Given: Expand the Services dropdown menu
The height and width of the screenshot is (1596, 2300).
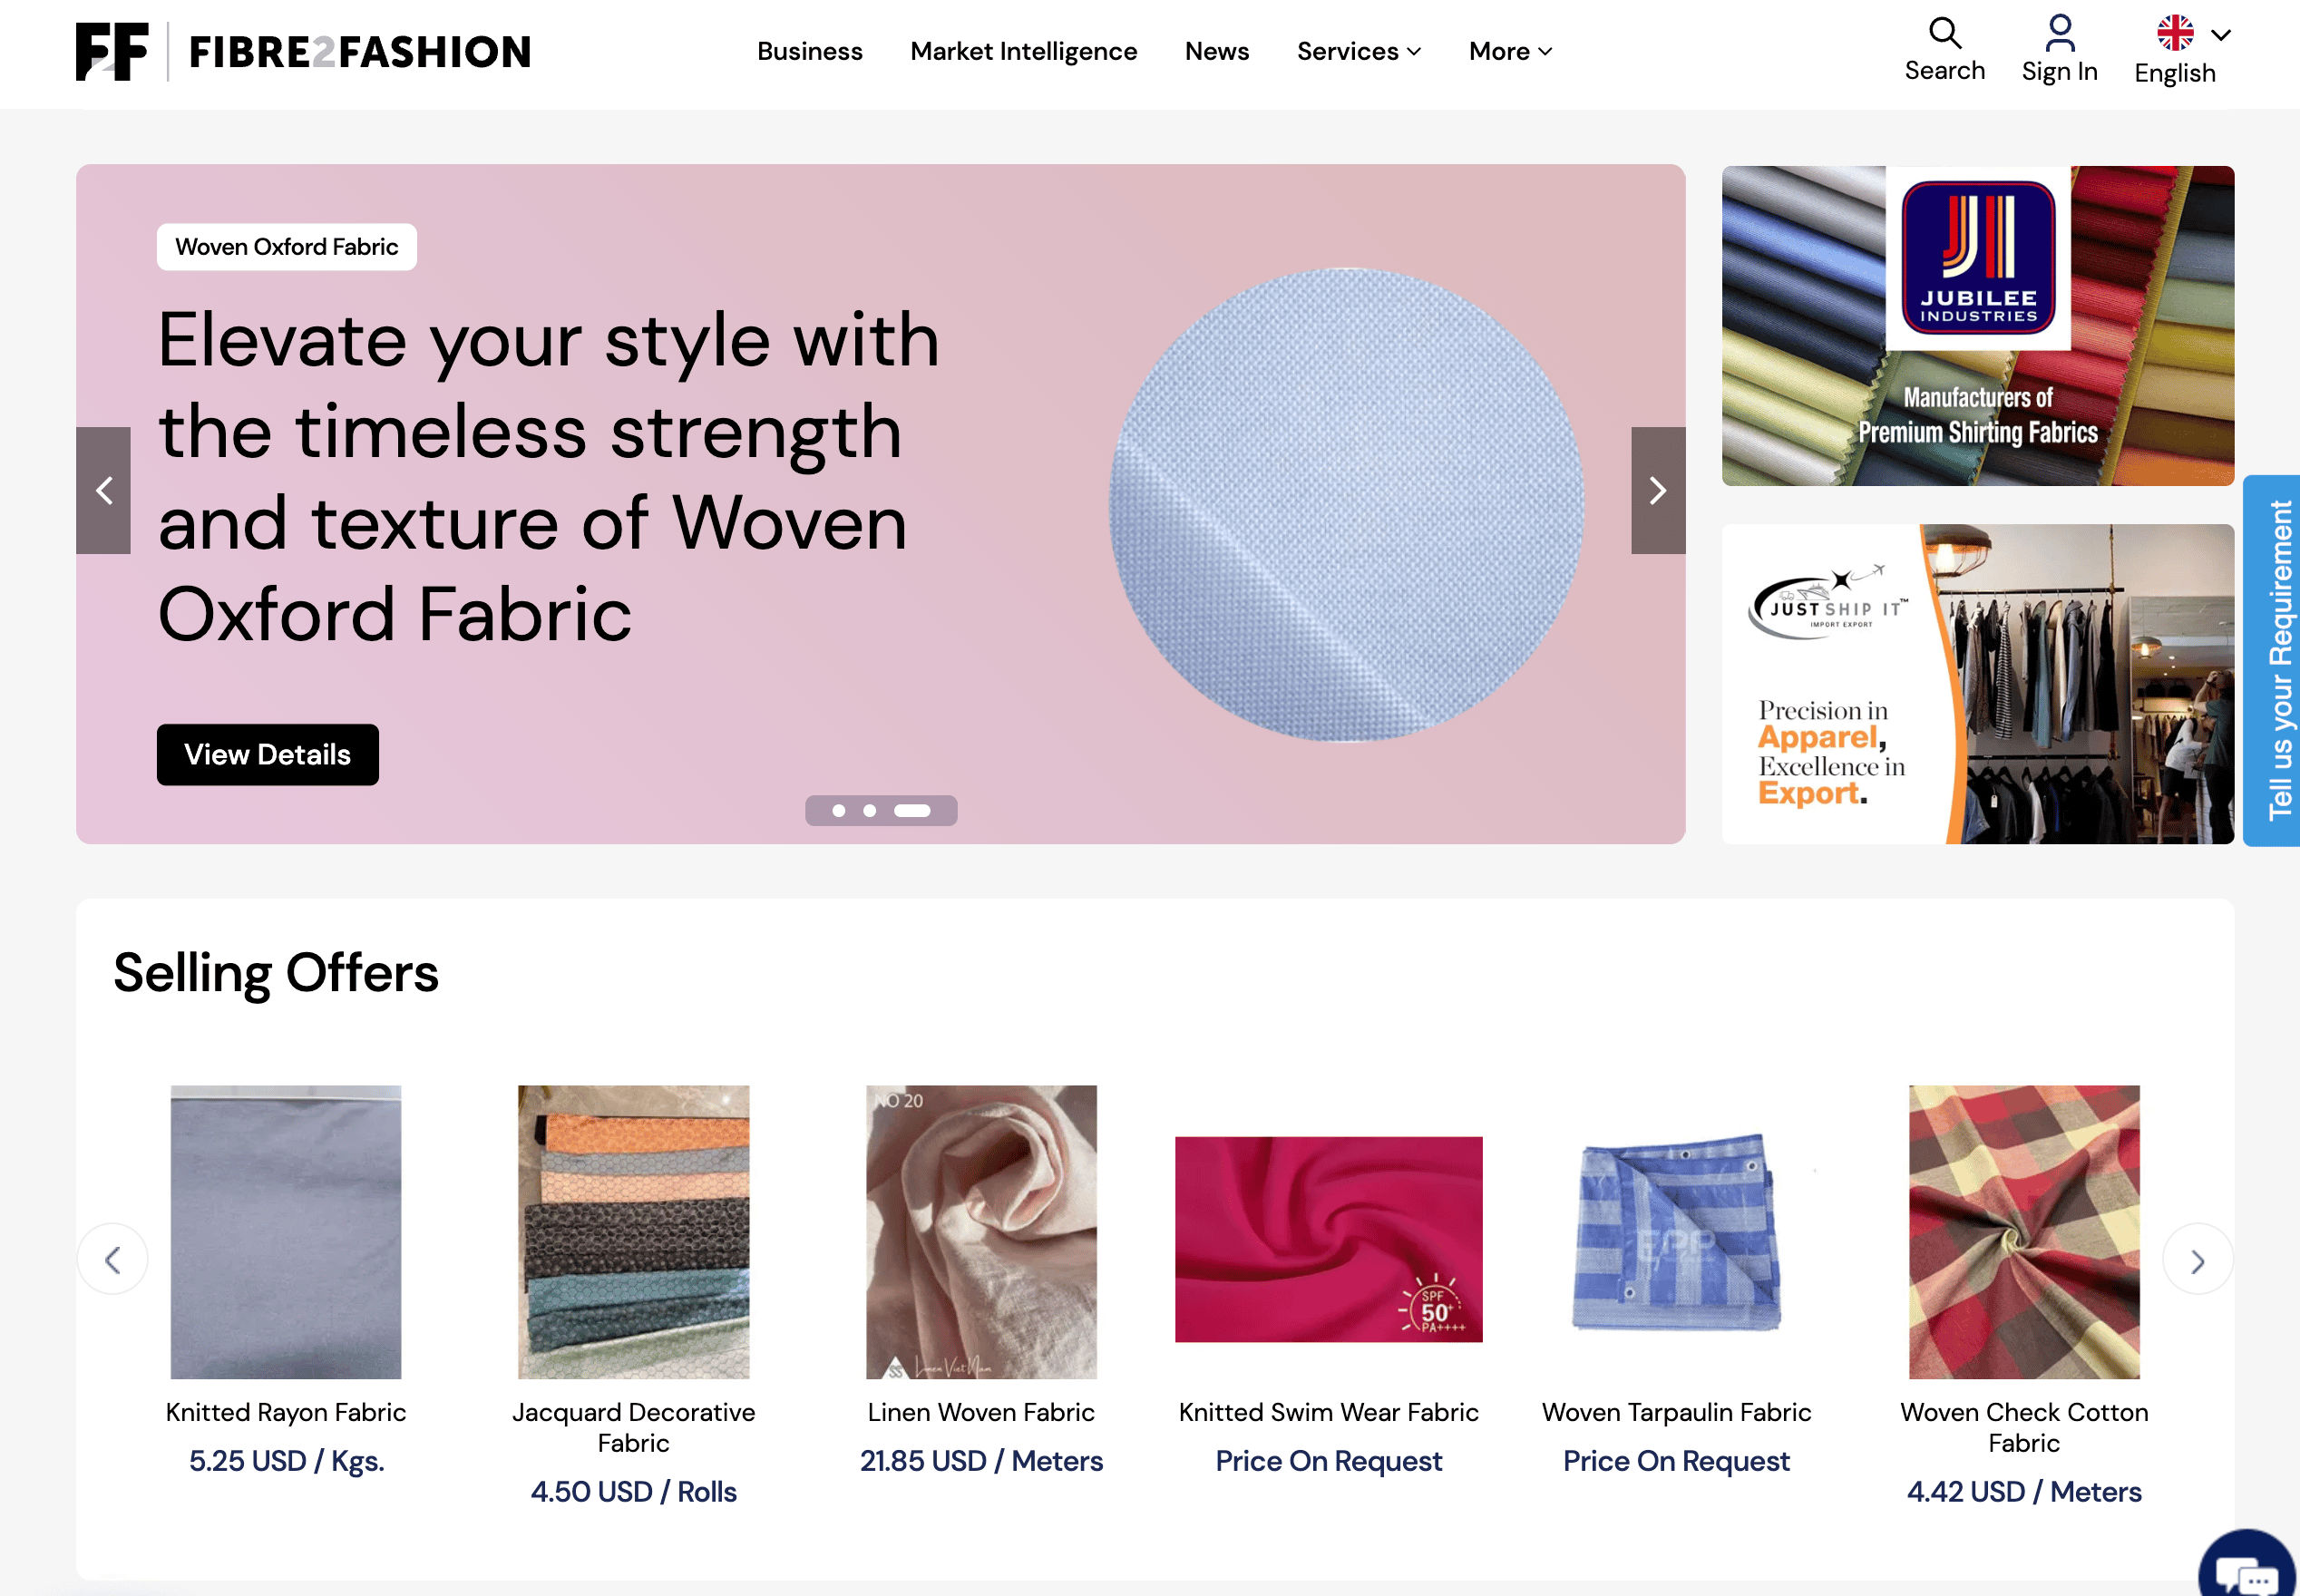Looking at the screenshot, I should [x=1358, y=51].
